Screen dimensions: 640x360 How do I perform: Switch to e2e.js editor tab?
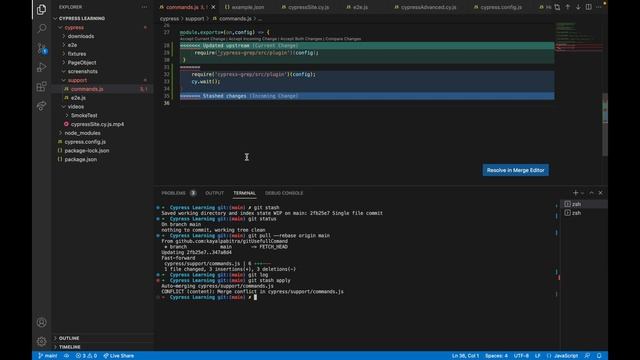click(360, 7)
